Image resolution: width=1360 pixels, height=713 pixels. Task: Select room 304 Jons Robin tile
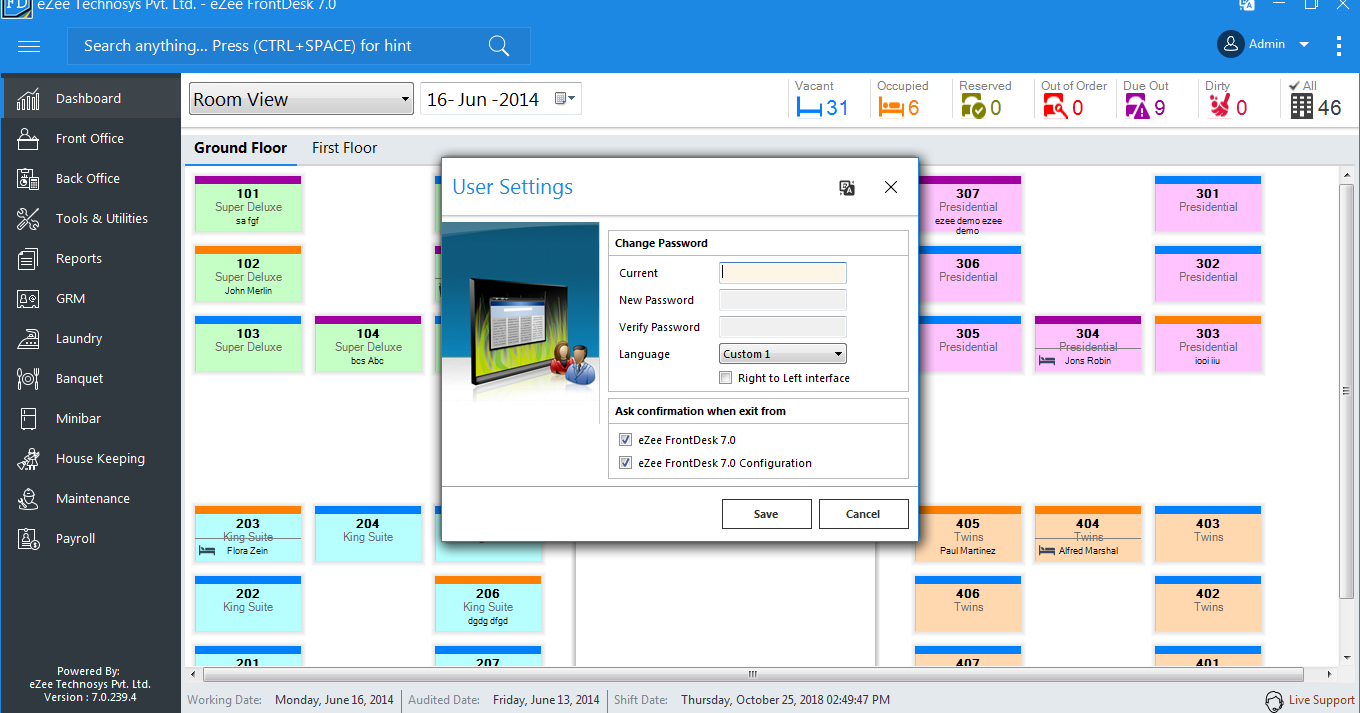tap(1088, 344)
